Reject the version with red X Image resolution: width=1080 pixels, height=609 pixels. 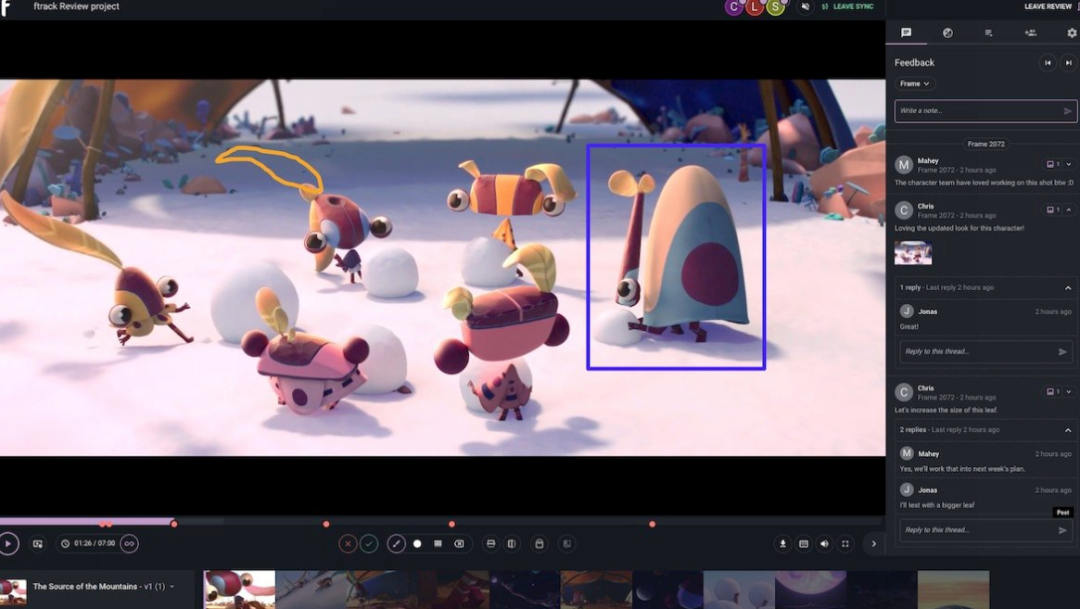(348, 544)
